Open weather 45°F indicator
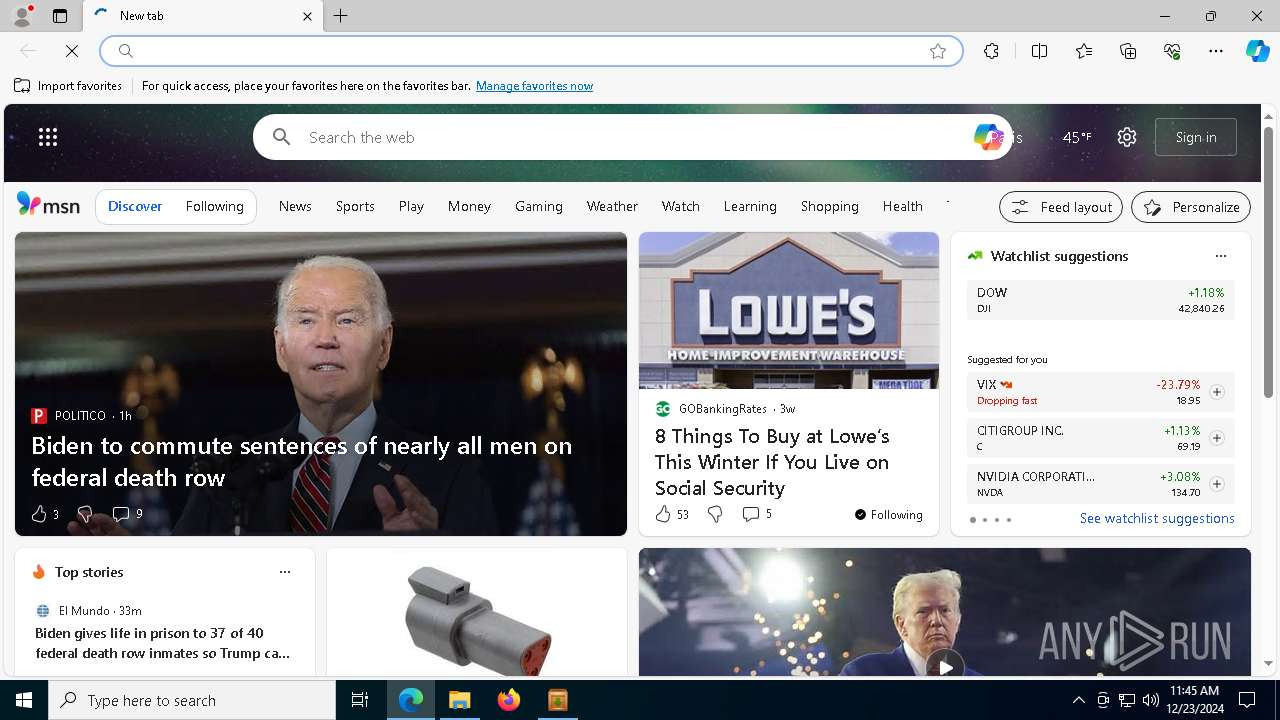 (x=1076, y=137)
